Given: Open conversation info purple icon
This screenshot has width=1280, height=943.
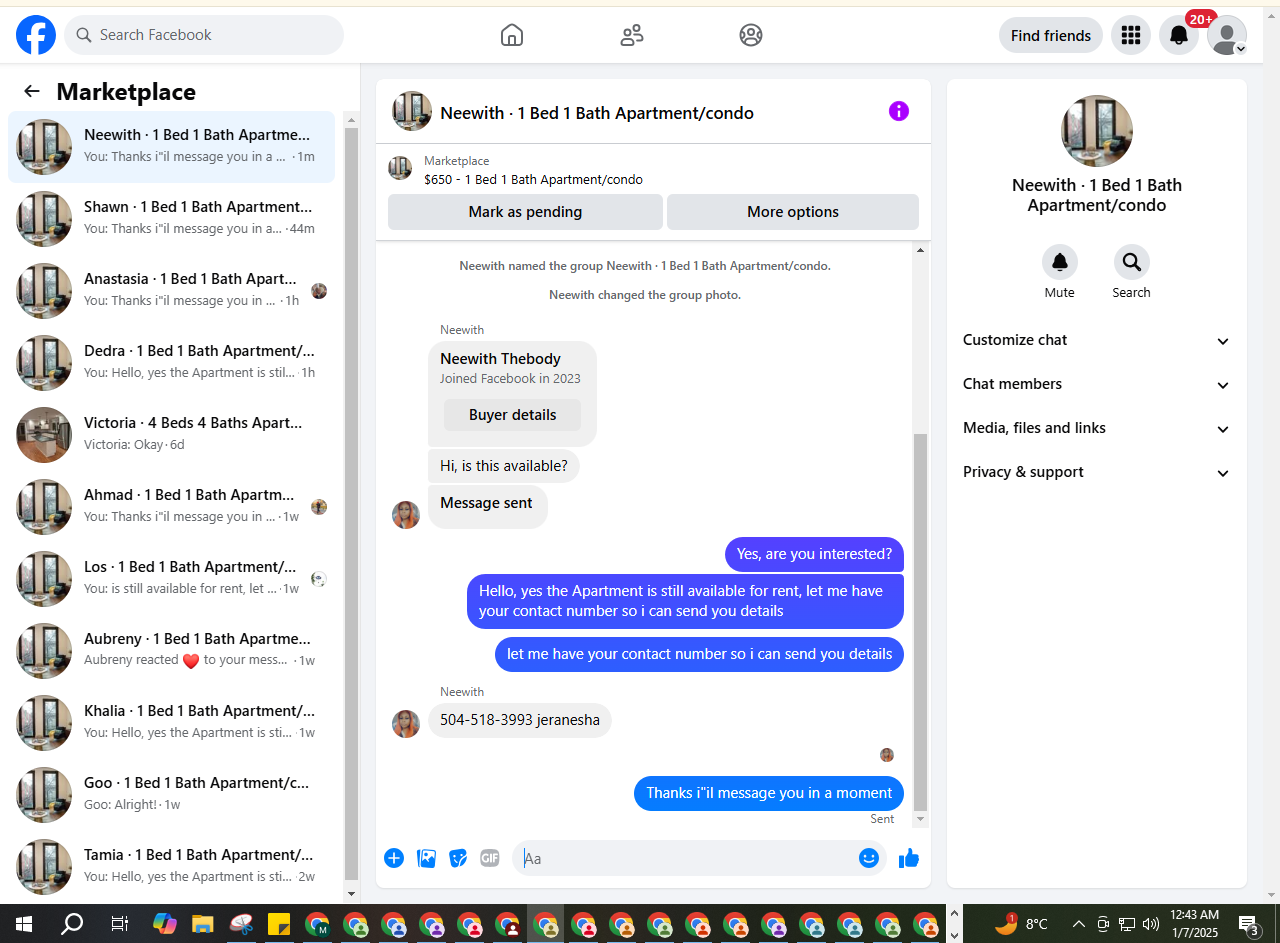Looking at the screenshot, I should (899, 111).
